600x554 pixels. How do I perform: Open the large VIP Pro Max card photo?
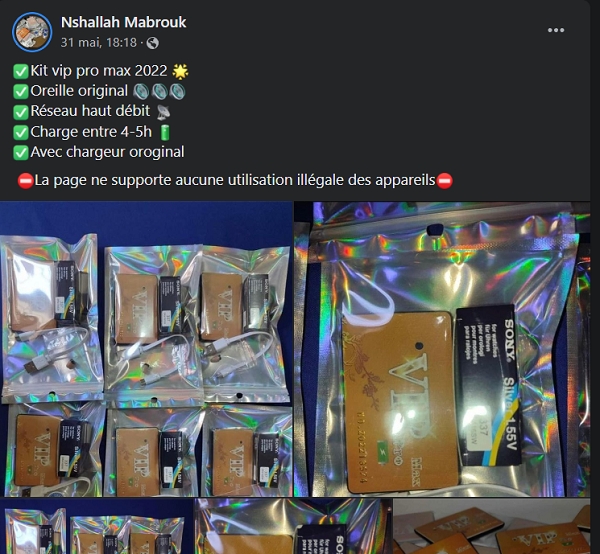[x=442, y=349]
